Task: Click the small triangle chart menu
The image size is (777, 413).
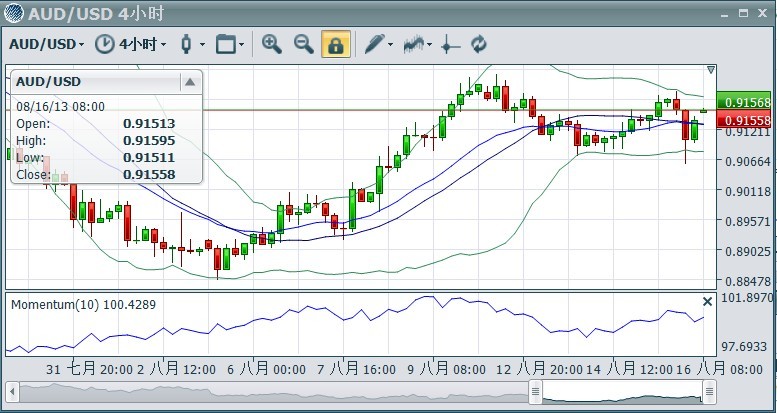Action: click(x=711, y=70)
